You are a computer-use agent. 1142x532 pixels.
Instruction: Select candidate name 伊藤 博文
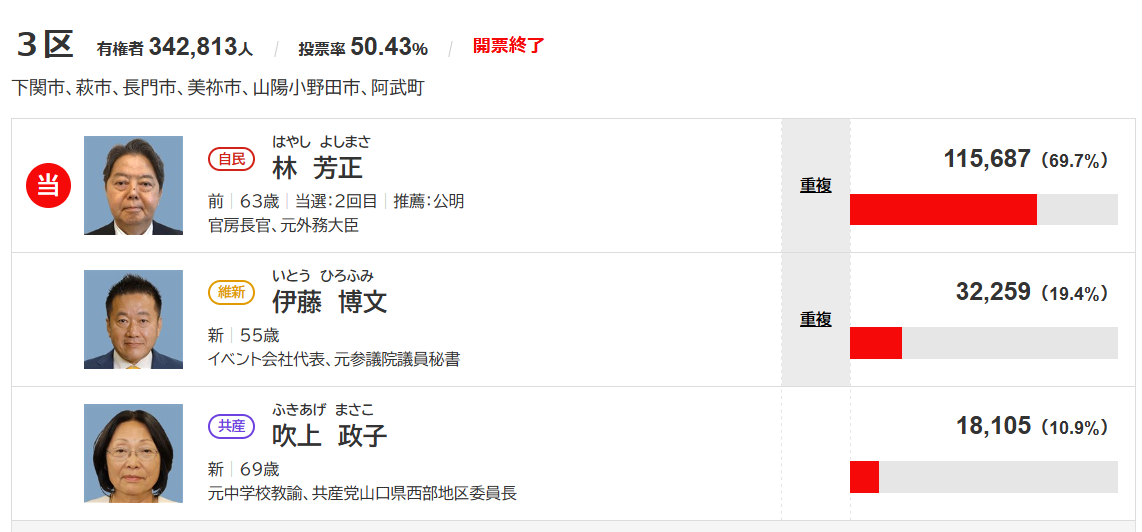[329, 301]
